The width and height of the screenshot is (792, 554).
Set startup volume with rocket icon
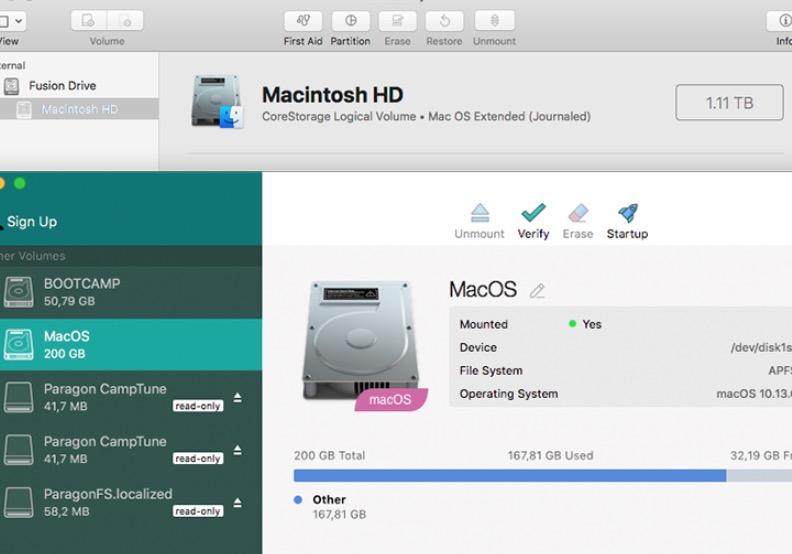pos(628,213)
